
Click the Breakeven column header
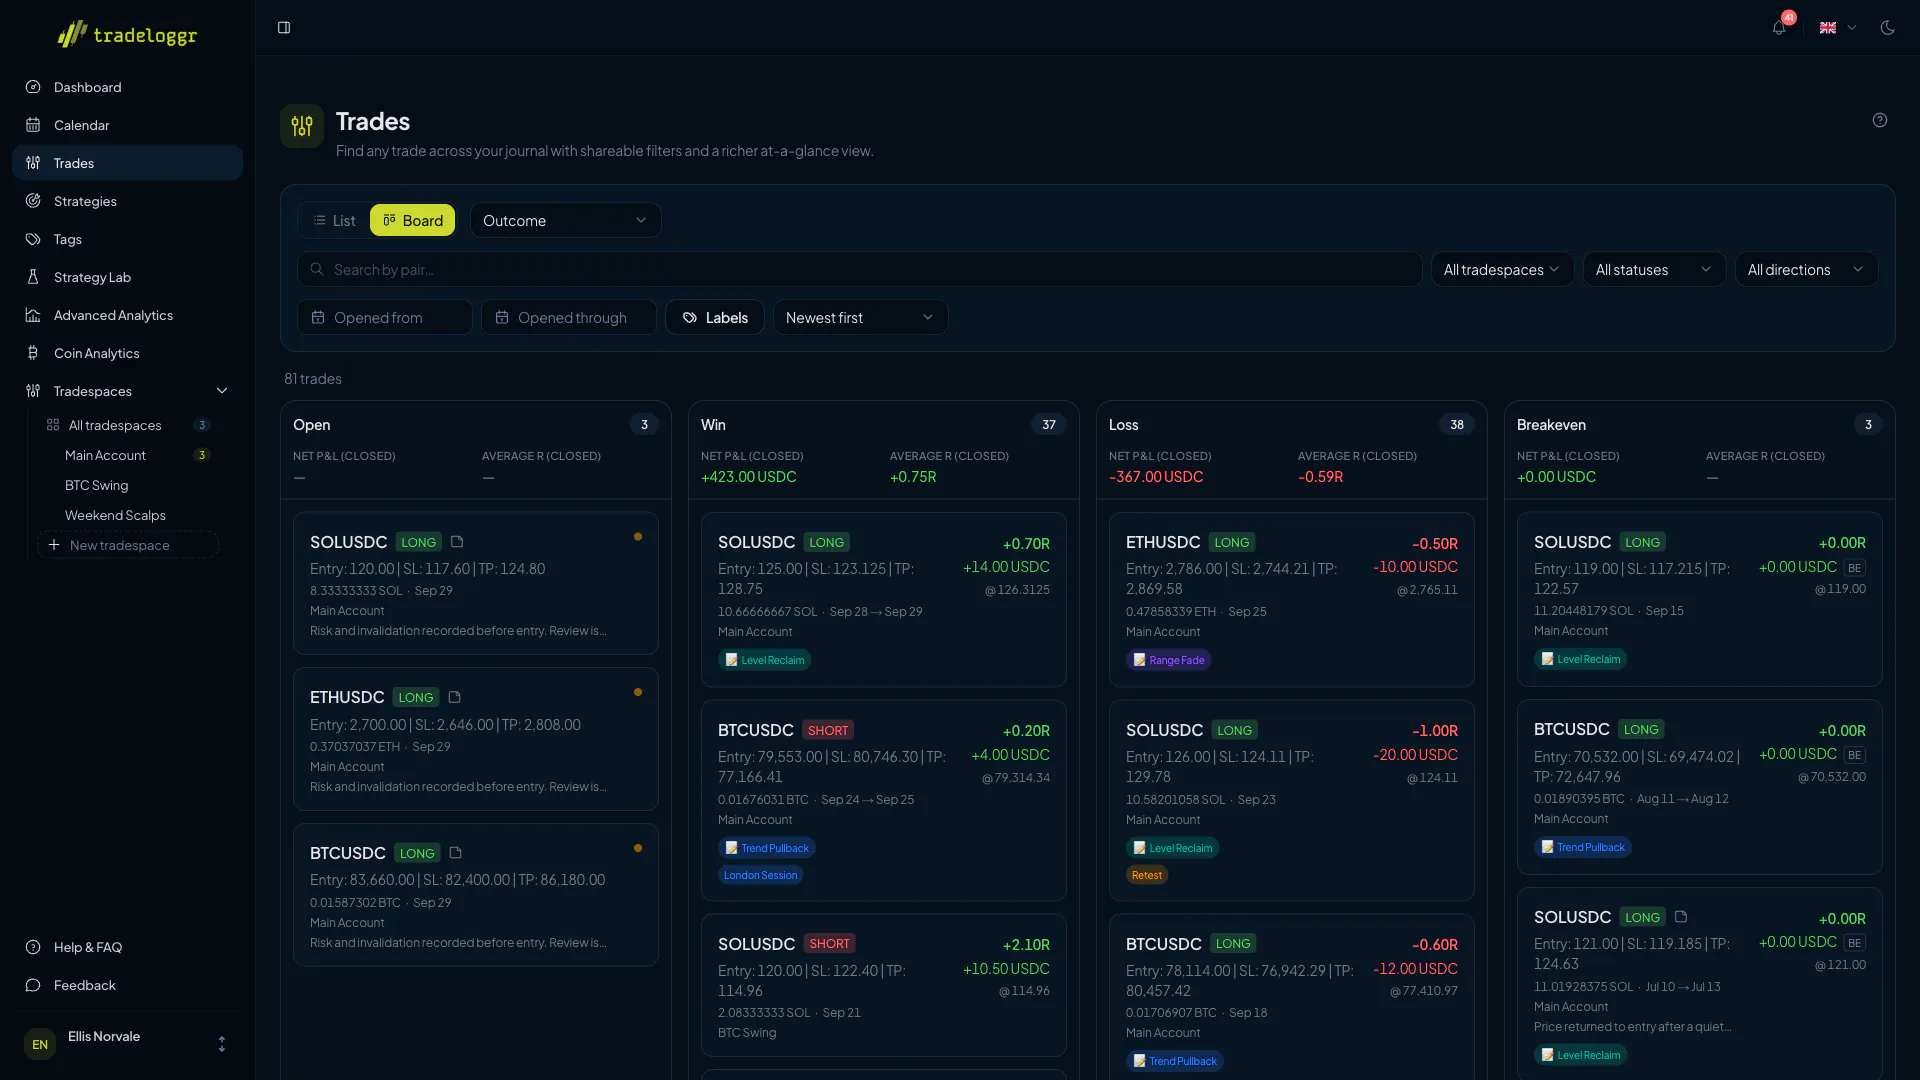[x=1551, y=425]
